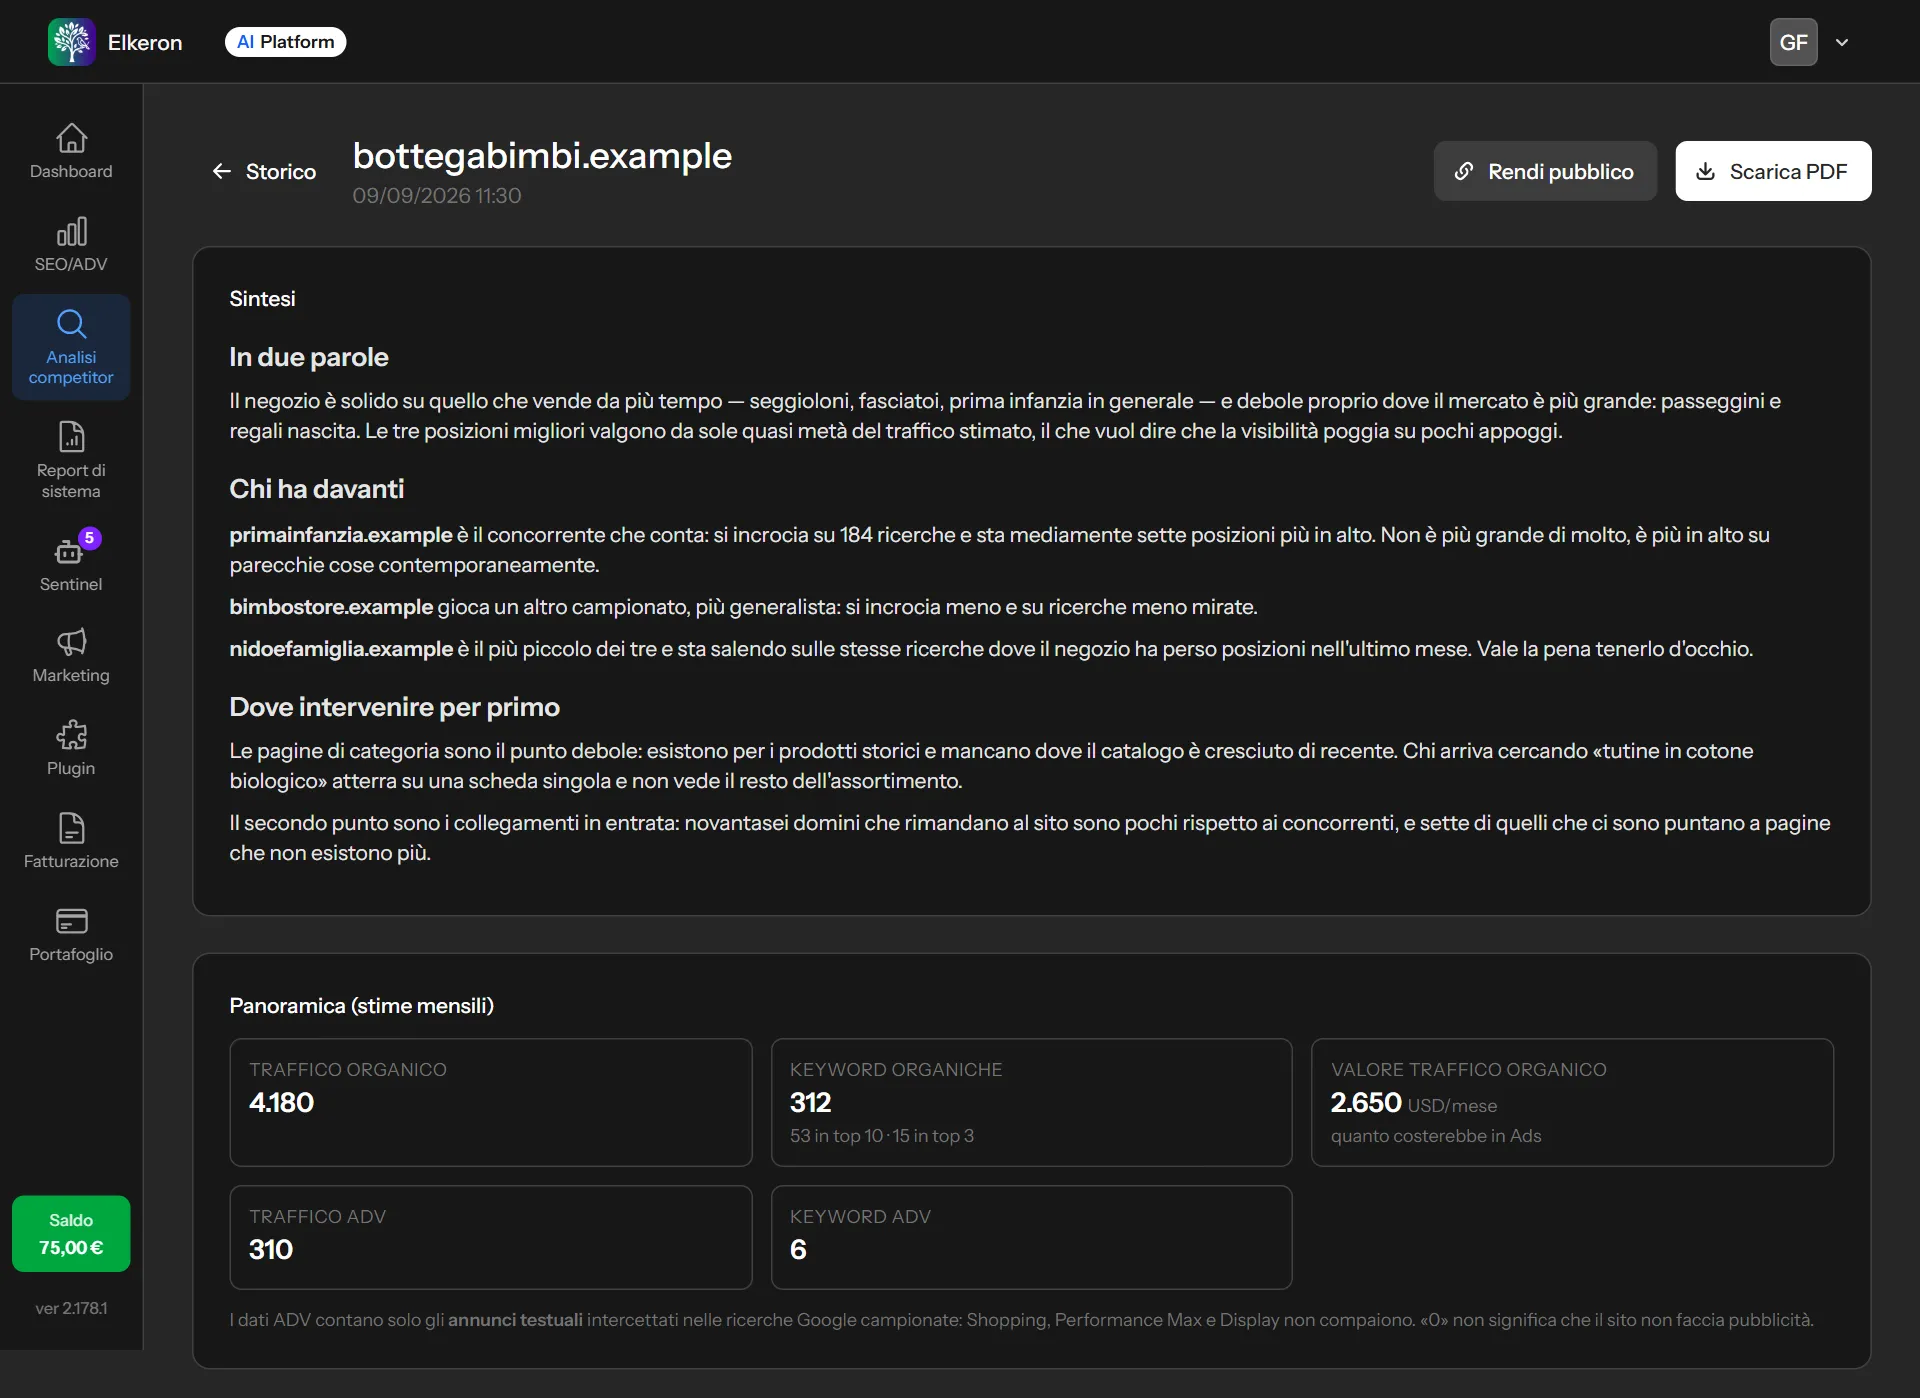Open the Portafoglio card icon

pos(71,921)
